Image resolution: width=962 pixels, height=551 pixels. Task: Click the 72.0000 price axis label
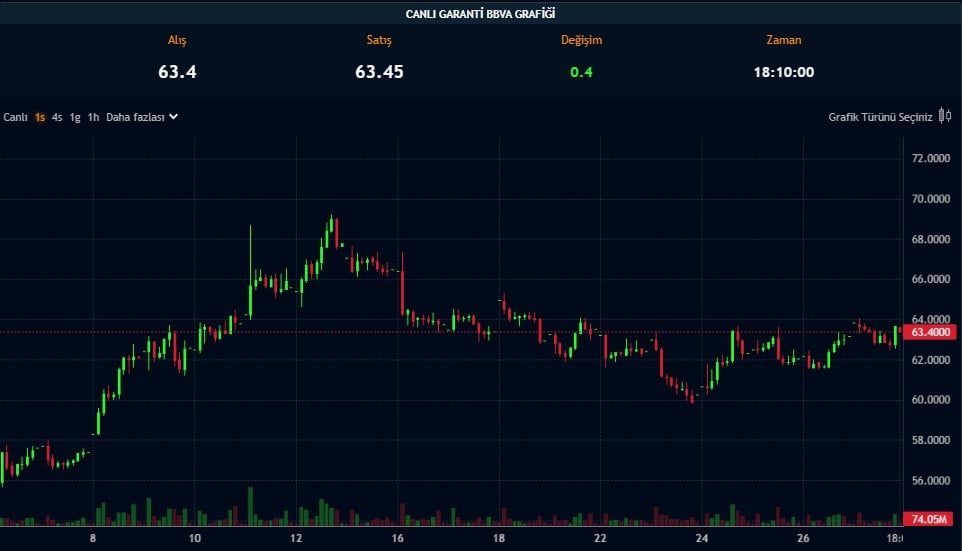(930, 159)
